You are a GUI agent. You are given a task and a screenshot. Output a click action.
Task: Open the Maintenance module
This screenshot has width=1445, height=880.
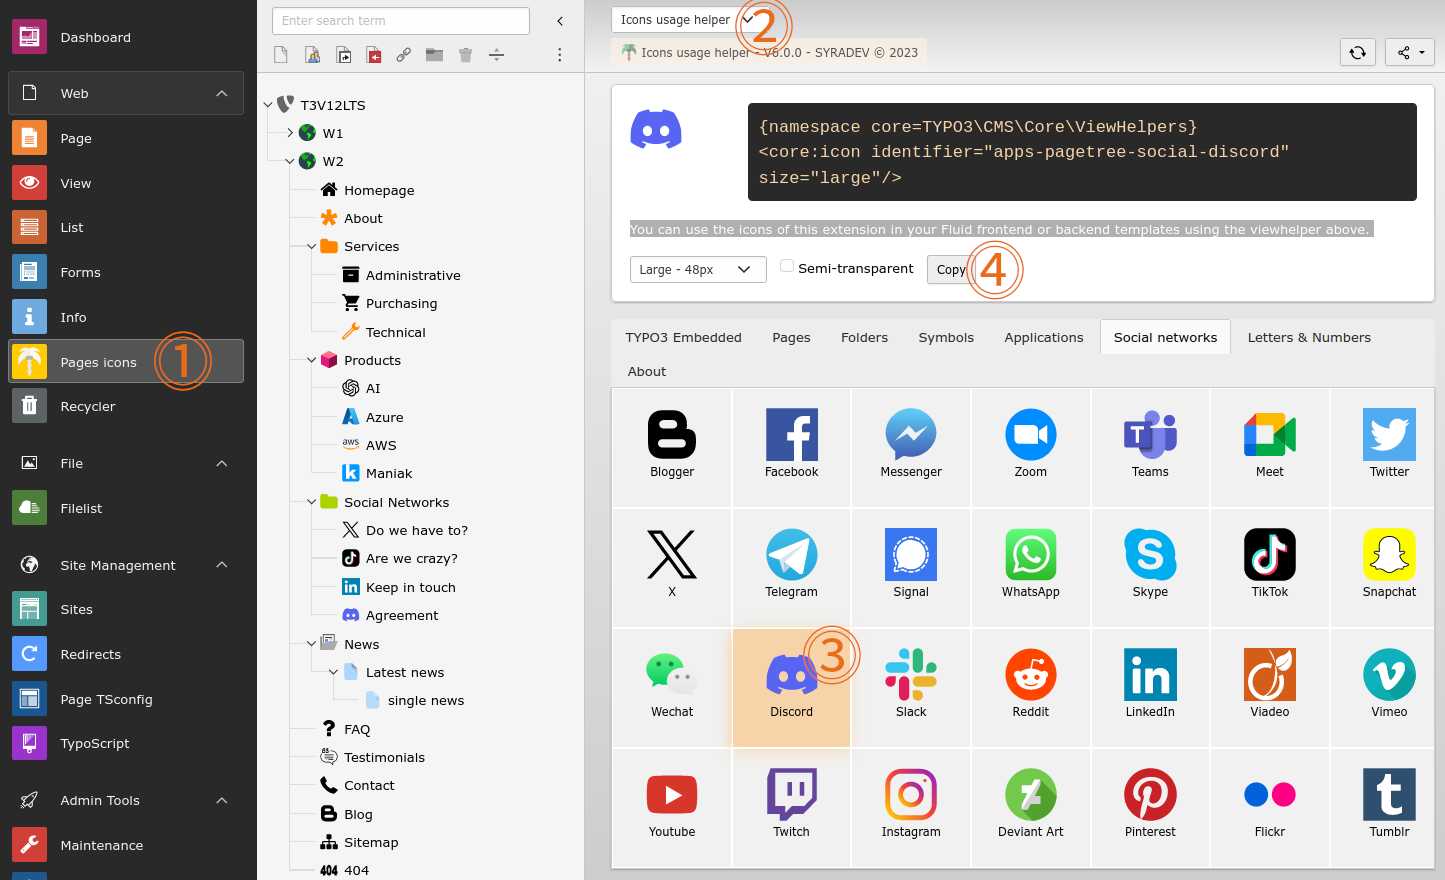tap(126, 846)
